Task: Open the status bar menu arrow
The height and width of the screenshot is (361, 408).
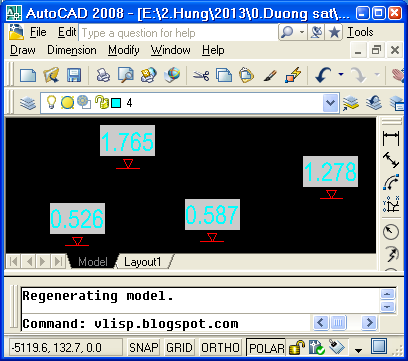Action: click(x=358, y=350)
